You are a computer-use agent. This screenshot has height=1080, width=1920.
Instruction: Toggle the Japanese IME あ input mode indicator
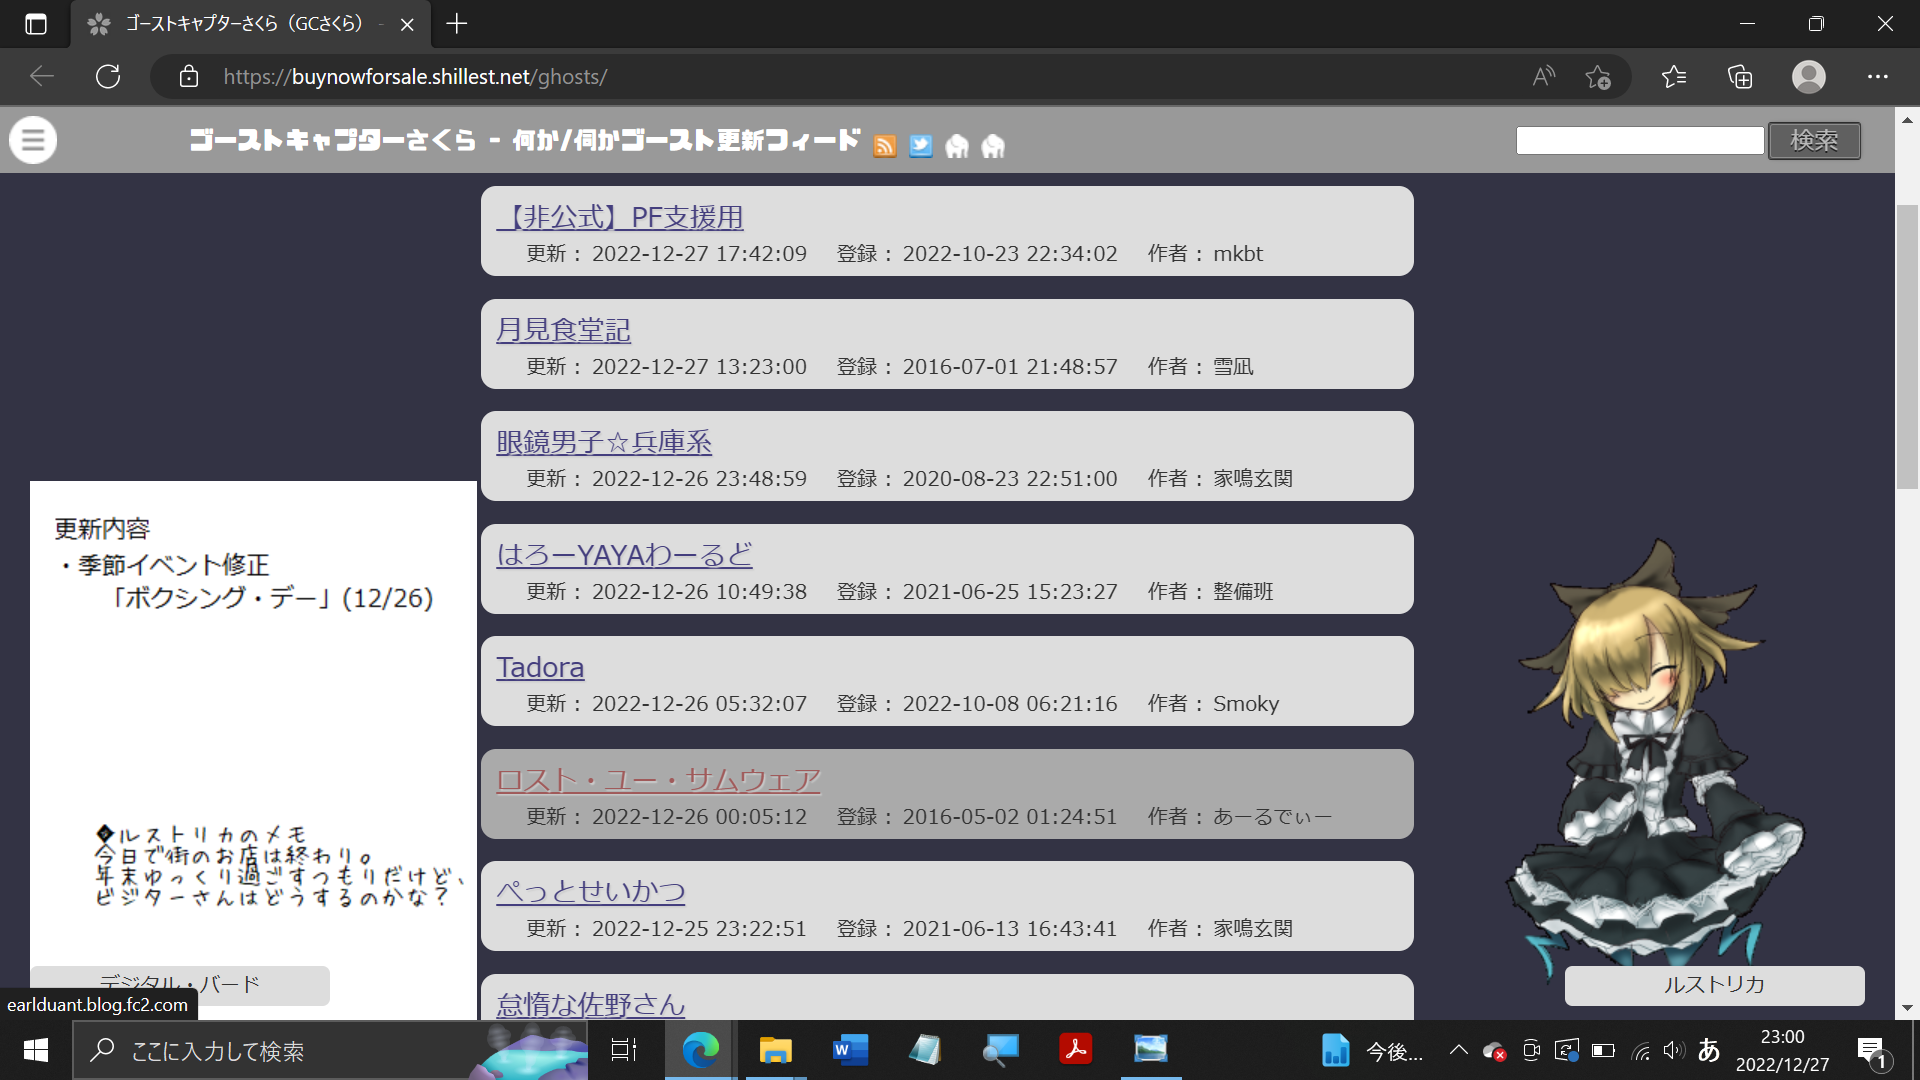pyautogui.click(x=1709, y=1050)
